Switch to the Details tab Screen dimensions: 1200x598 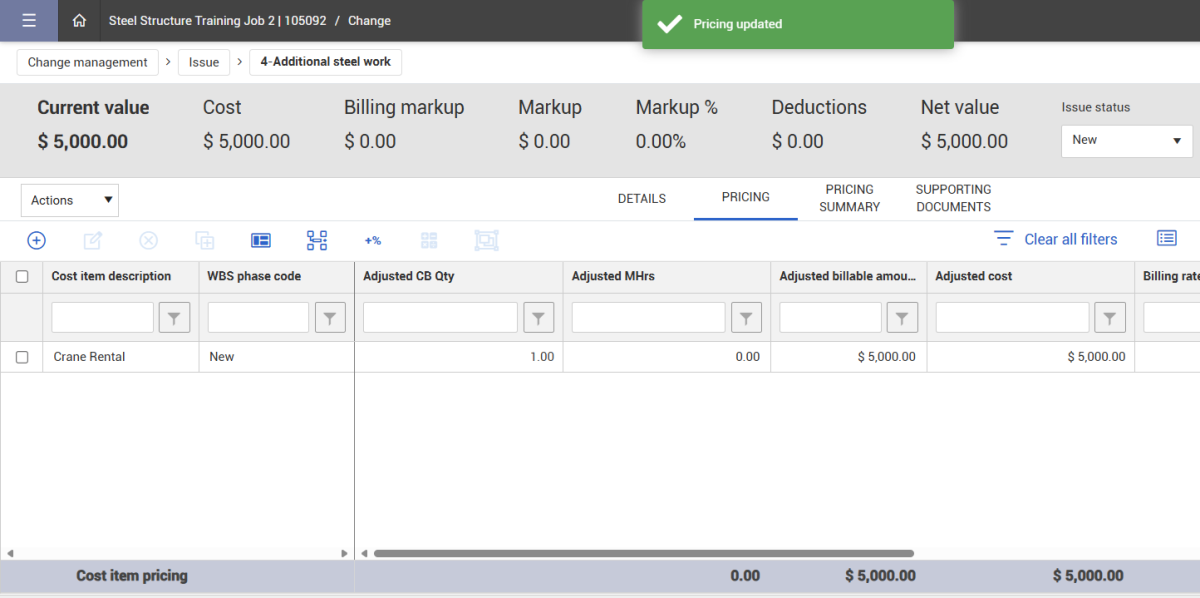tap(642, 199)
